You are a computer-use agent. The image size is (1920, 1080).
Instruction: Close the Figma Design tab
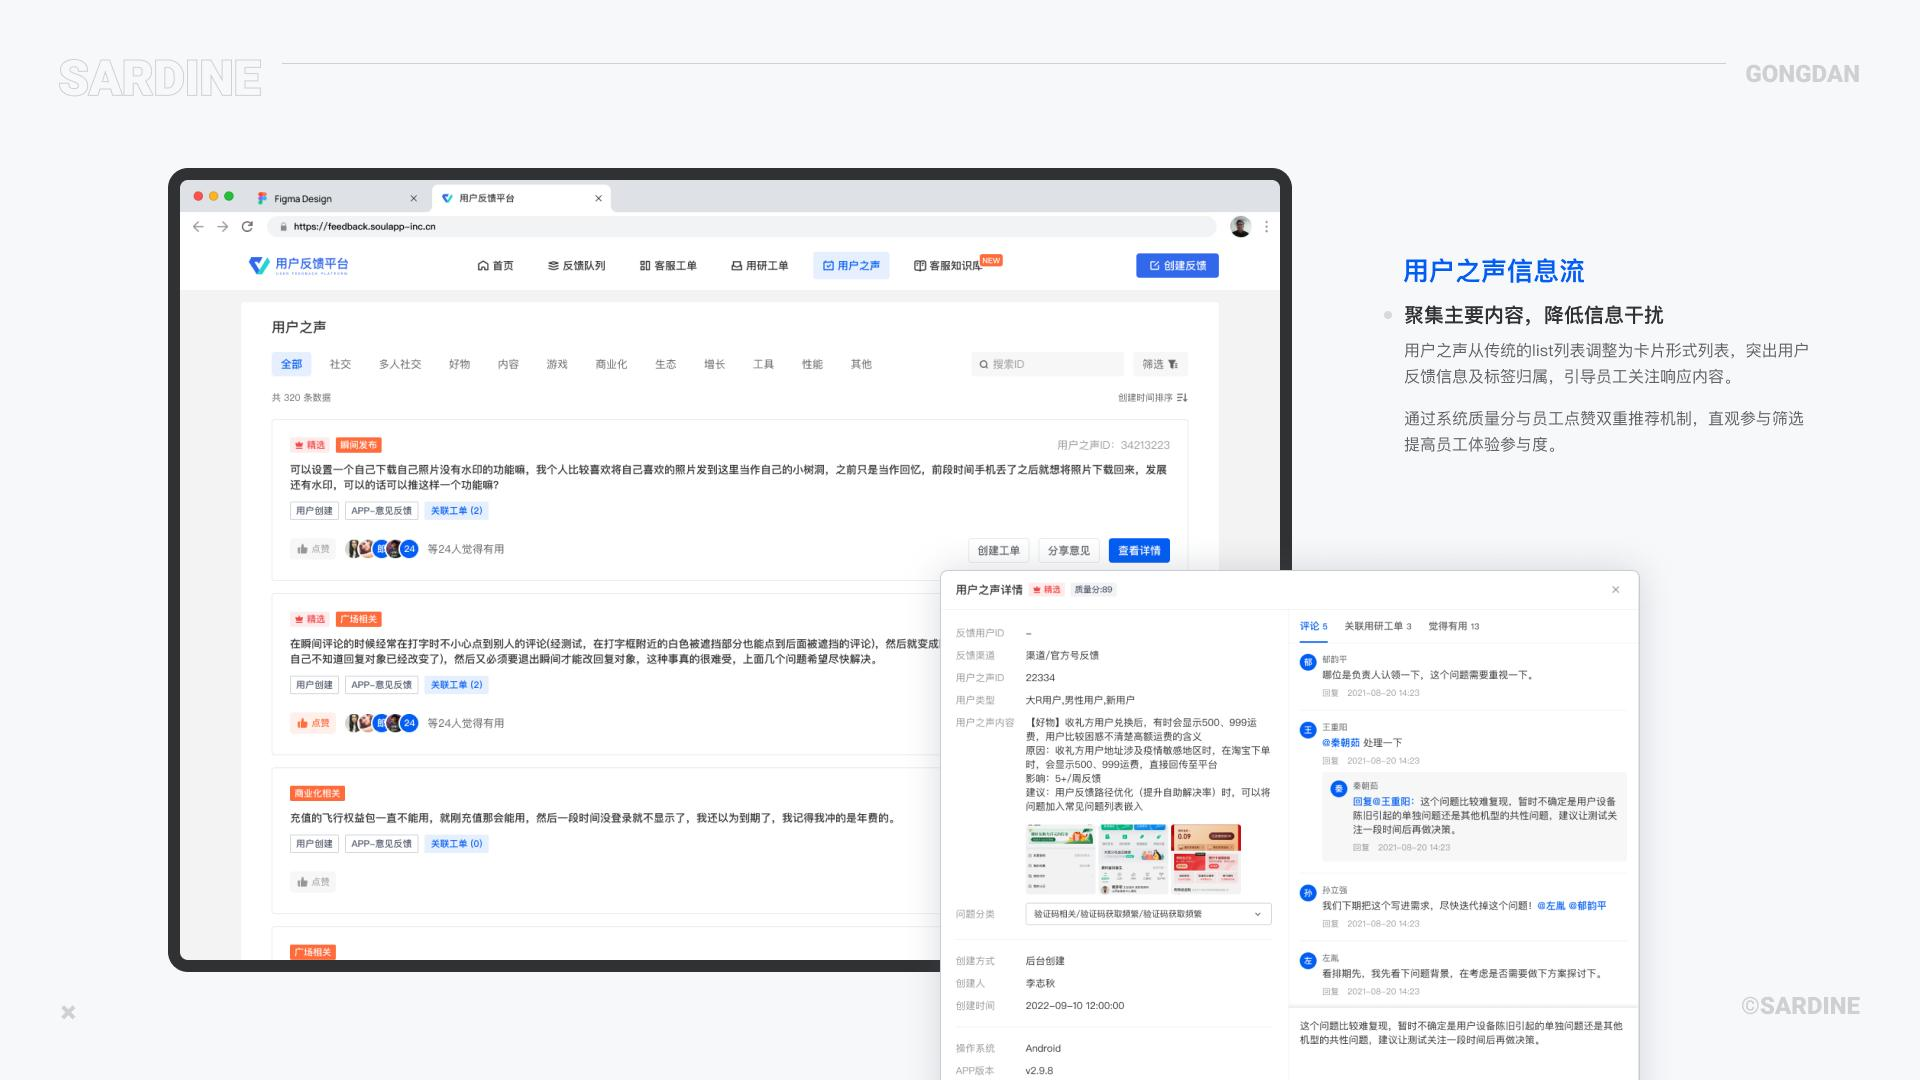(x=413, y=199)
